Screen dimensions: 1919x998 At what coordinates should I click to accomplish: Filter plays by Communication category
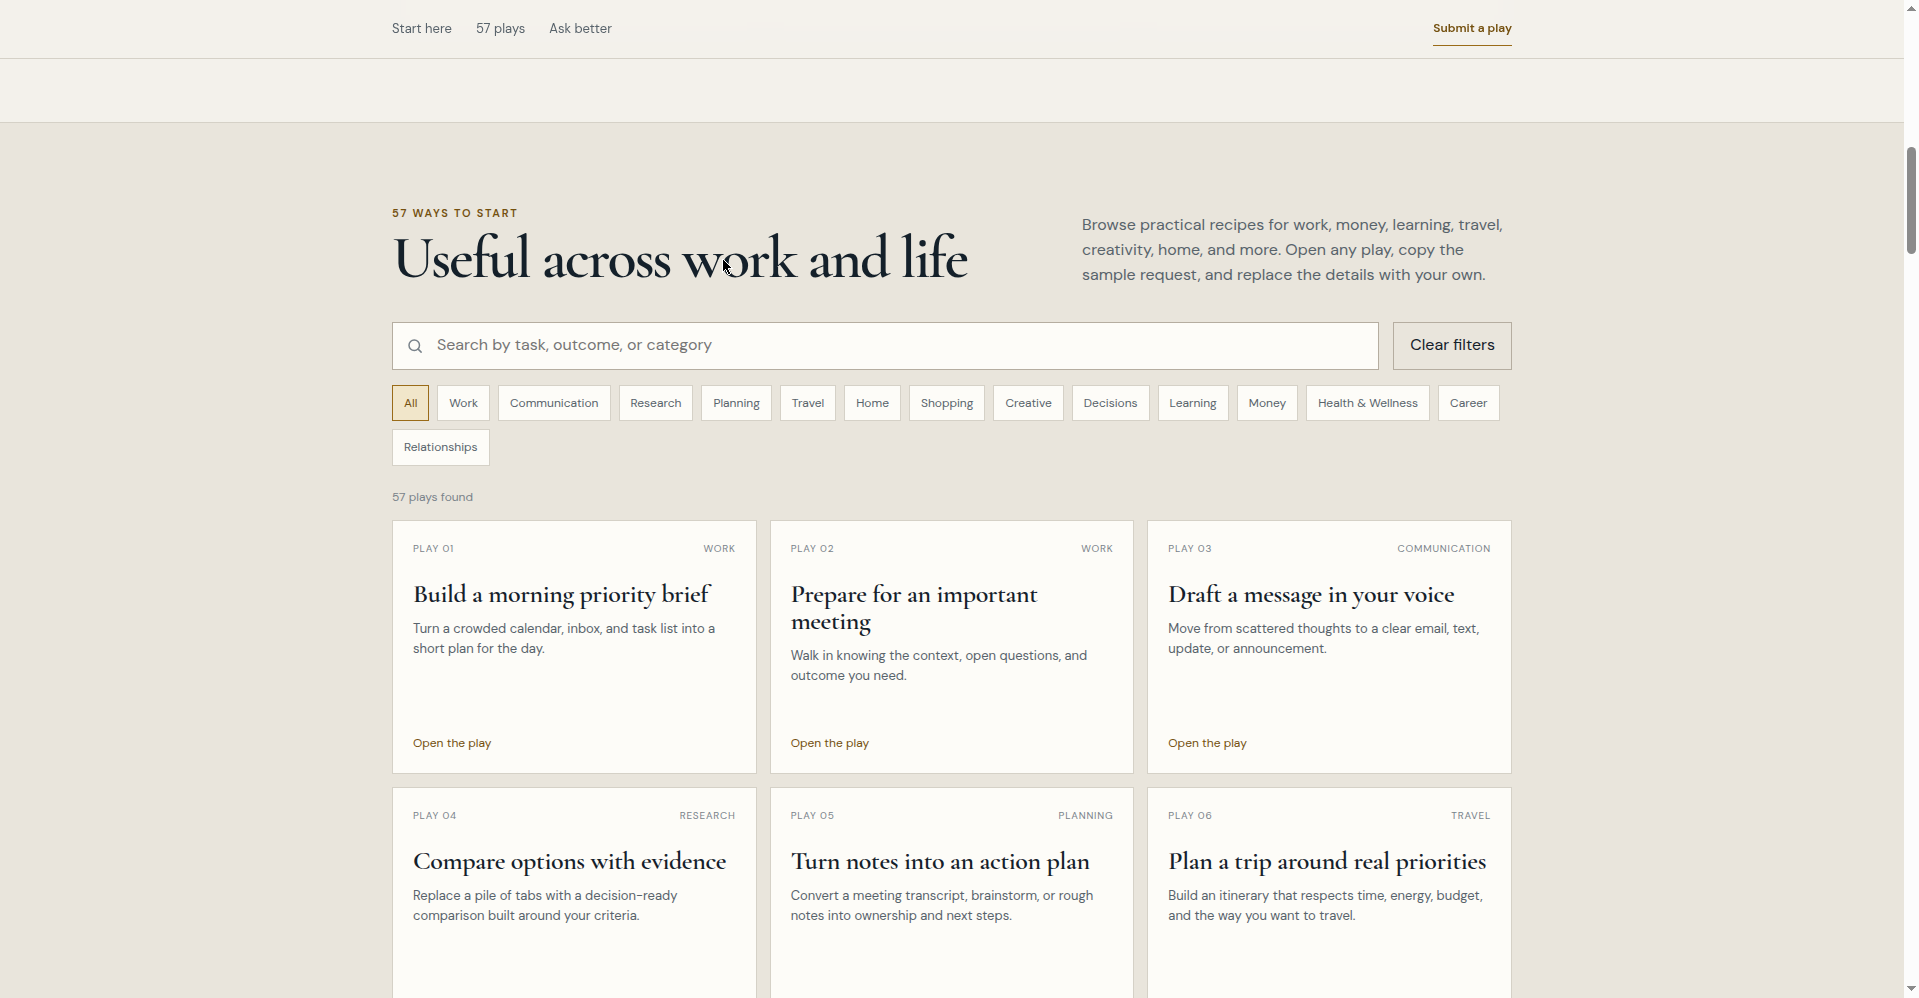point(554,403)
